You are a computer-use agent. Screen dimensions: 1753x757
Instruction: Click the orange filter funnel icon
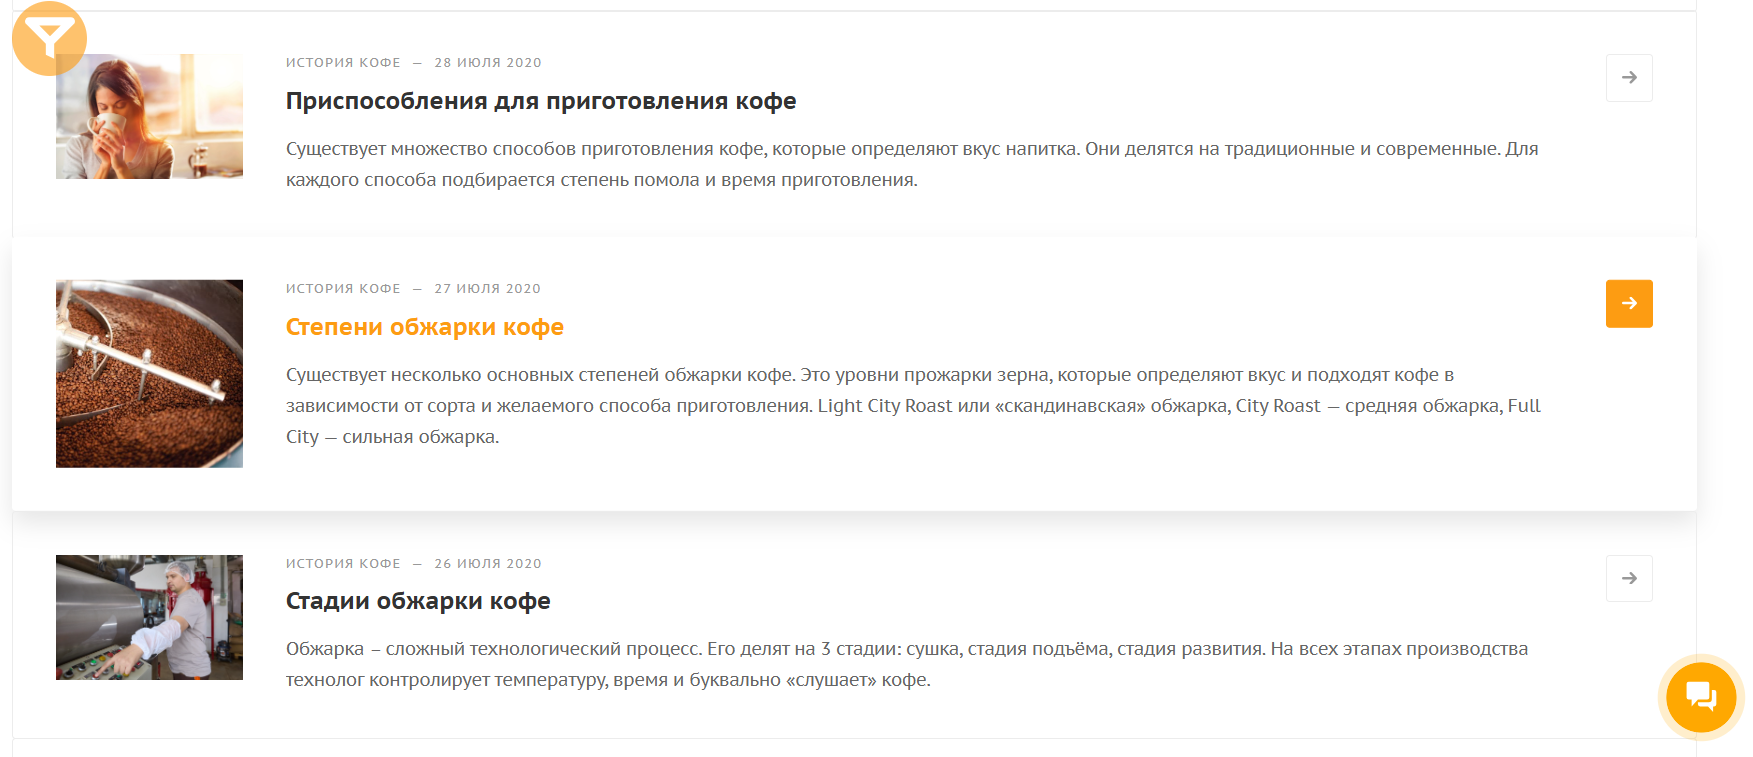(49, 39)
